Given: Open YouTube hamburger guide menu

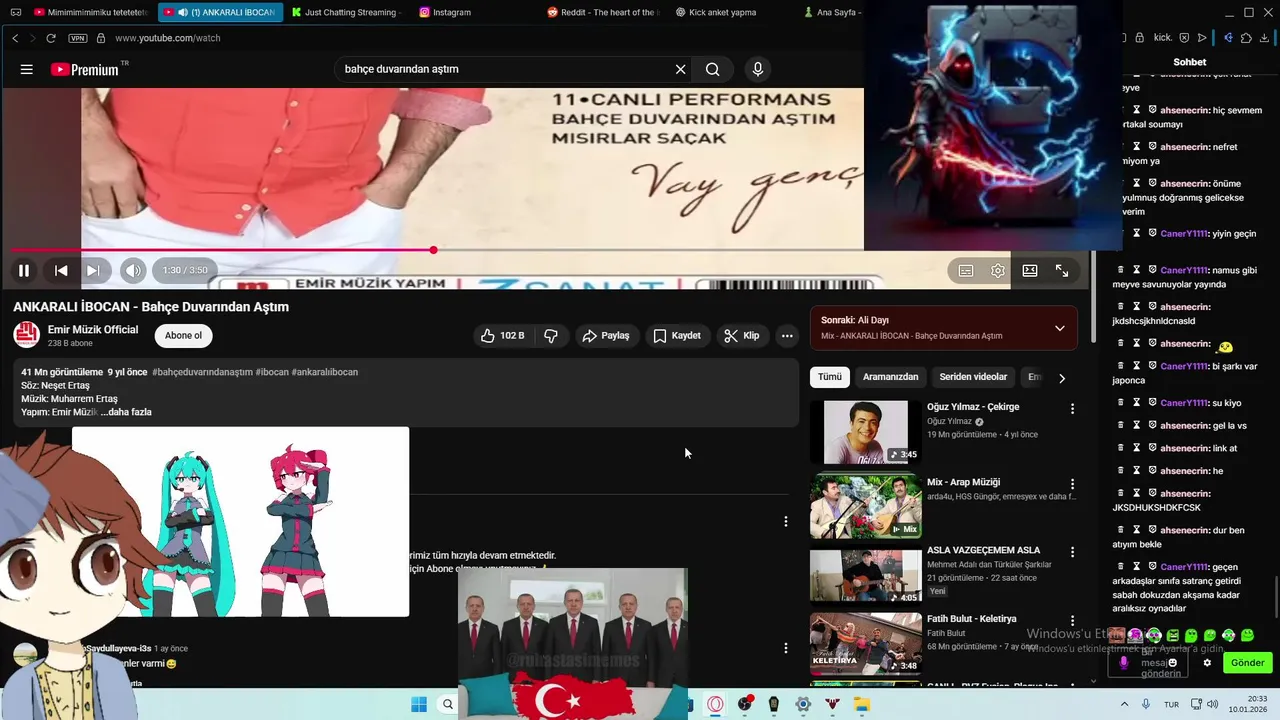Looking at the screenshot, I should pos(27,69).
